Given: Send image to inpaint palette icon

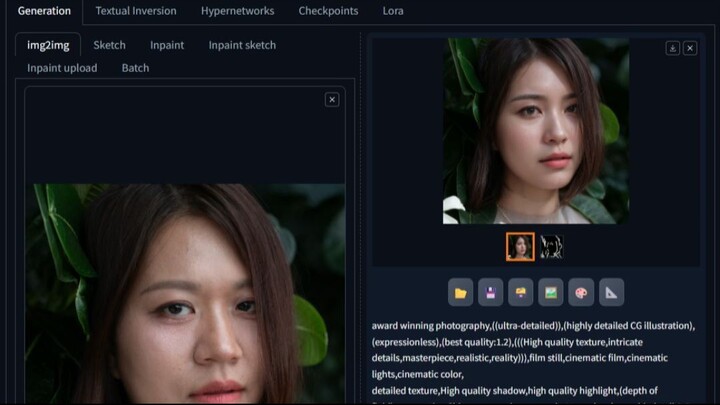Looking at the screenshot, I should pos(581,292).
